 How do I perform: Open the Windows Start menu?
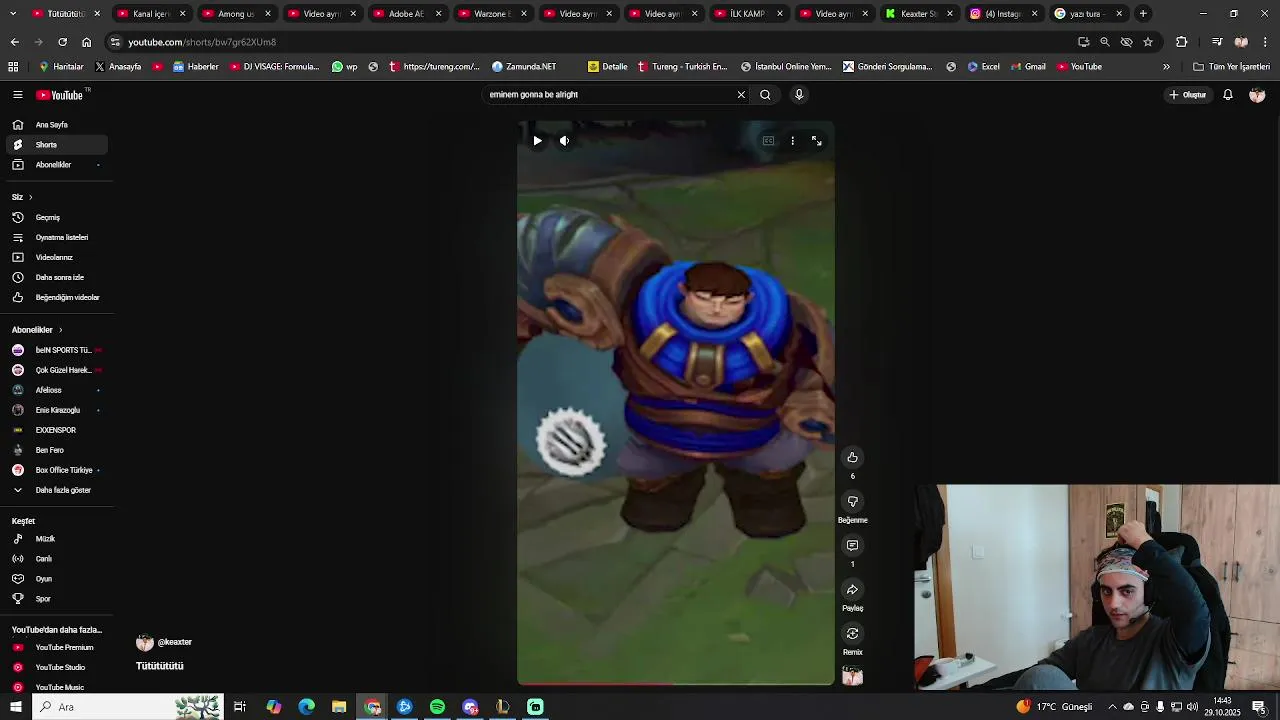coord(15,707)
